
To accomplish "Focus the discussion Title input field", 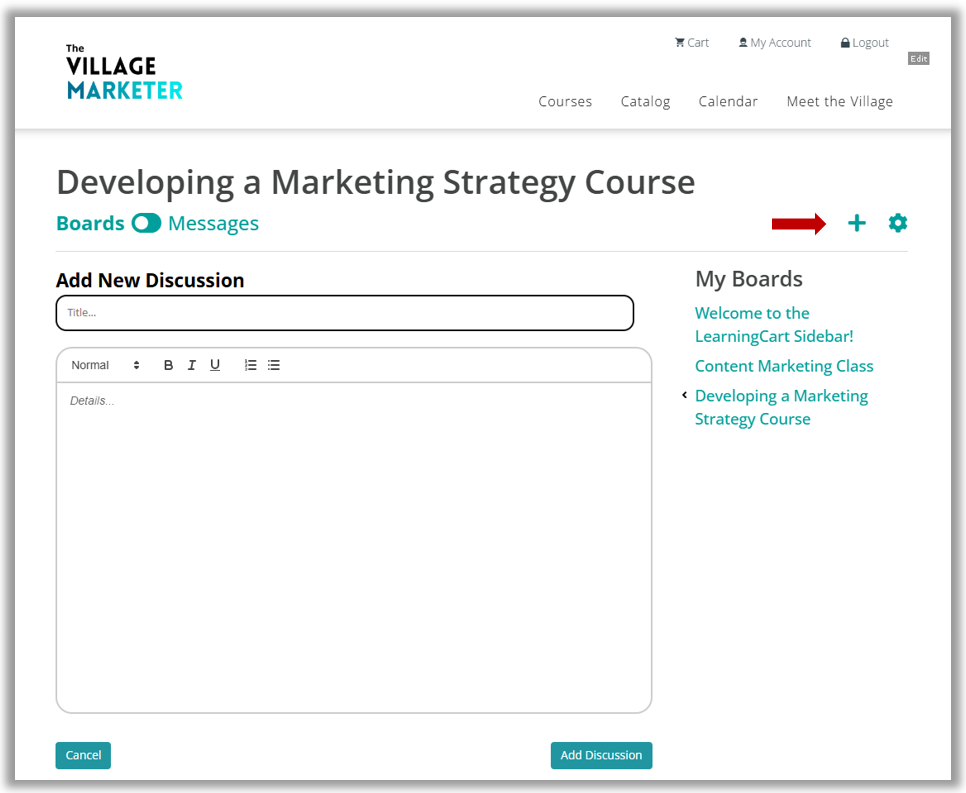I will 344,313.
